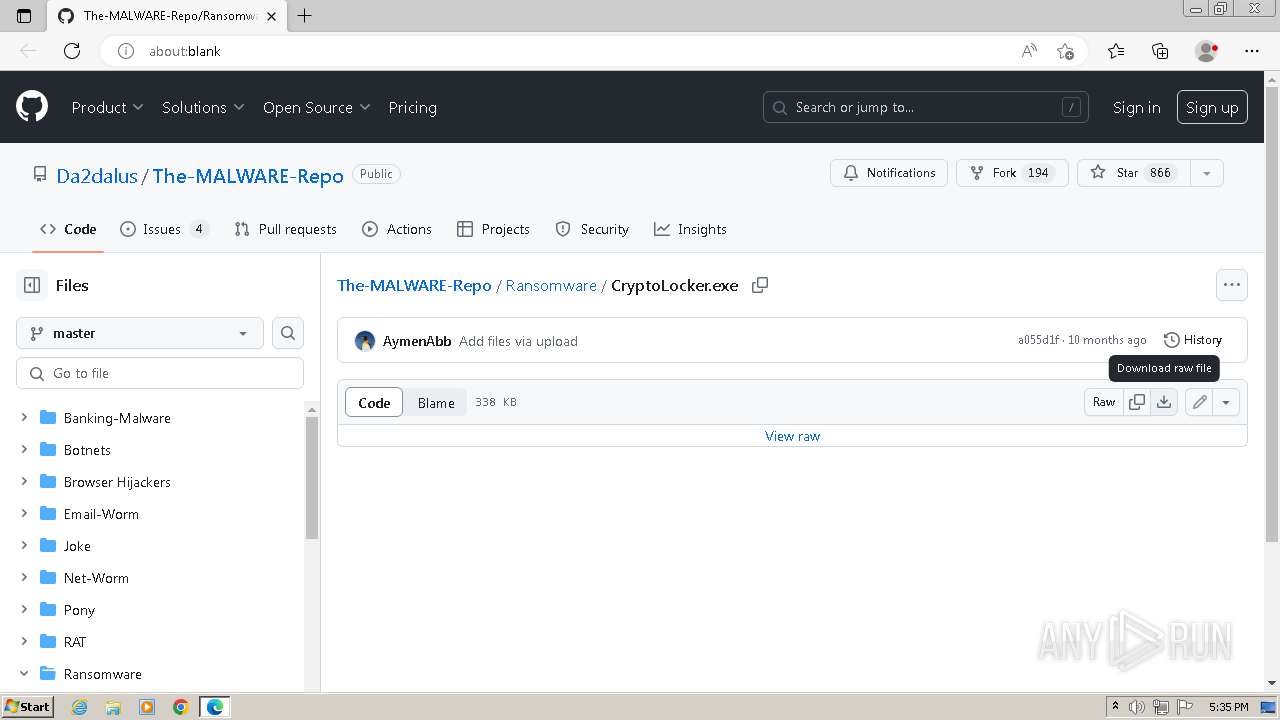Screen dimensions: 1280x720
Task: Open more edit options dropdown arrow
Action: point(1226,402)
